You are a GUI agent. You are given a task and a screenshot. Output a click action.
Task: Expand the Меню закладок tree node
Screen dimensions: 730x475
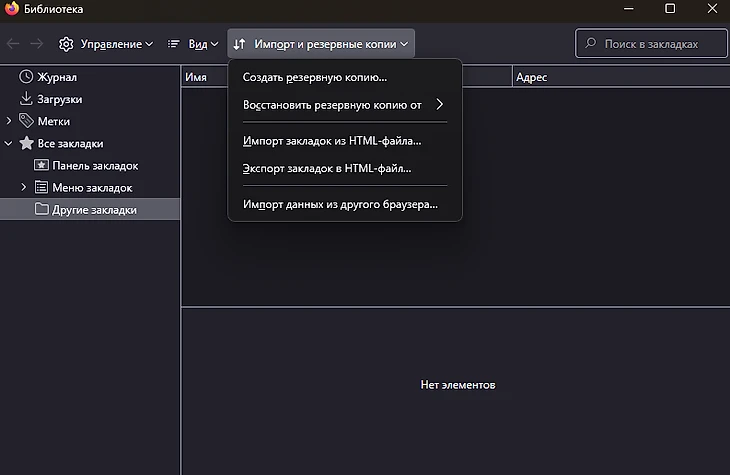tap(24, 187)
